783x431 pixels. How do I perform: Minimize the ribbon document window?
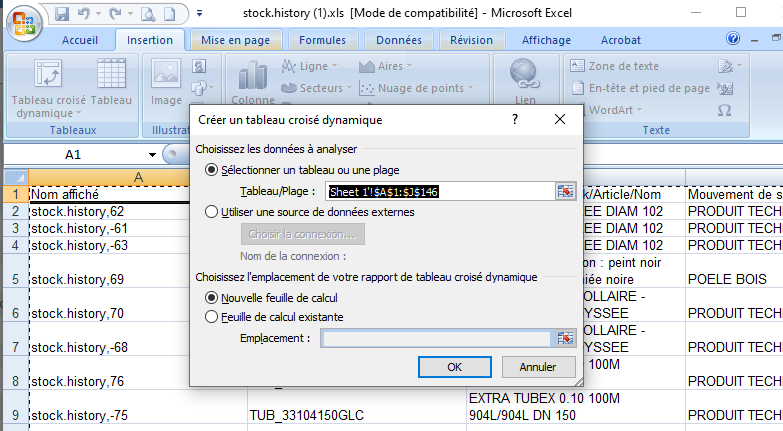[755, 38]
